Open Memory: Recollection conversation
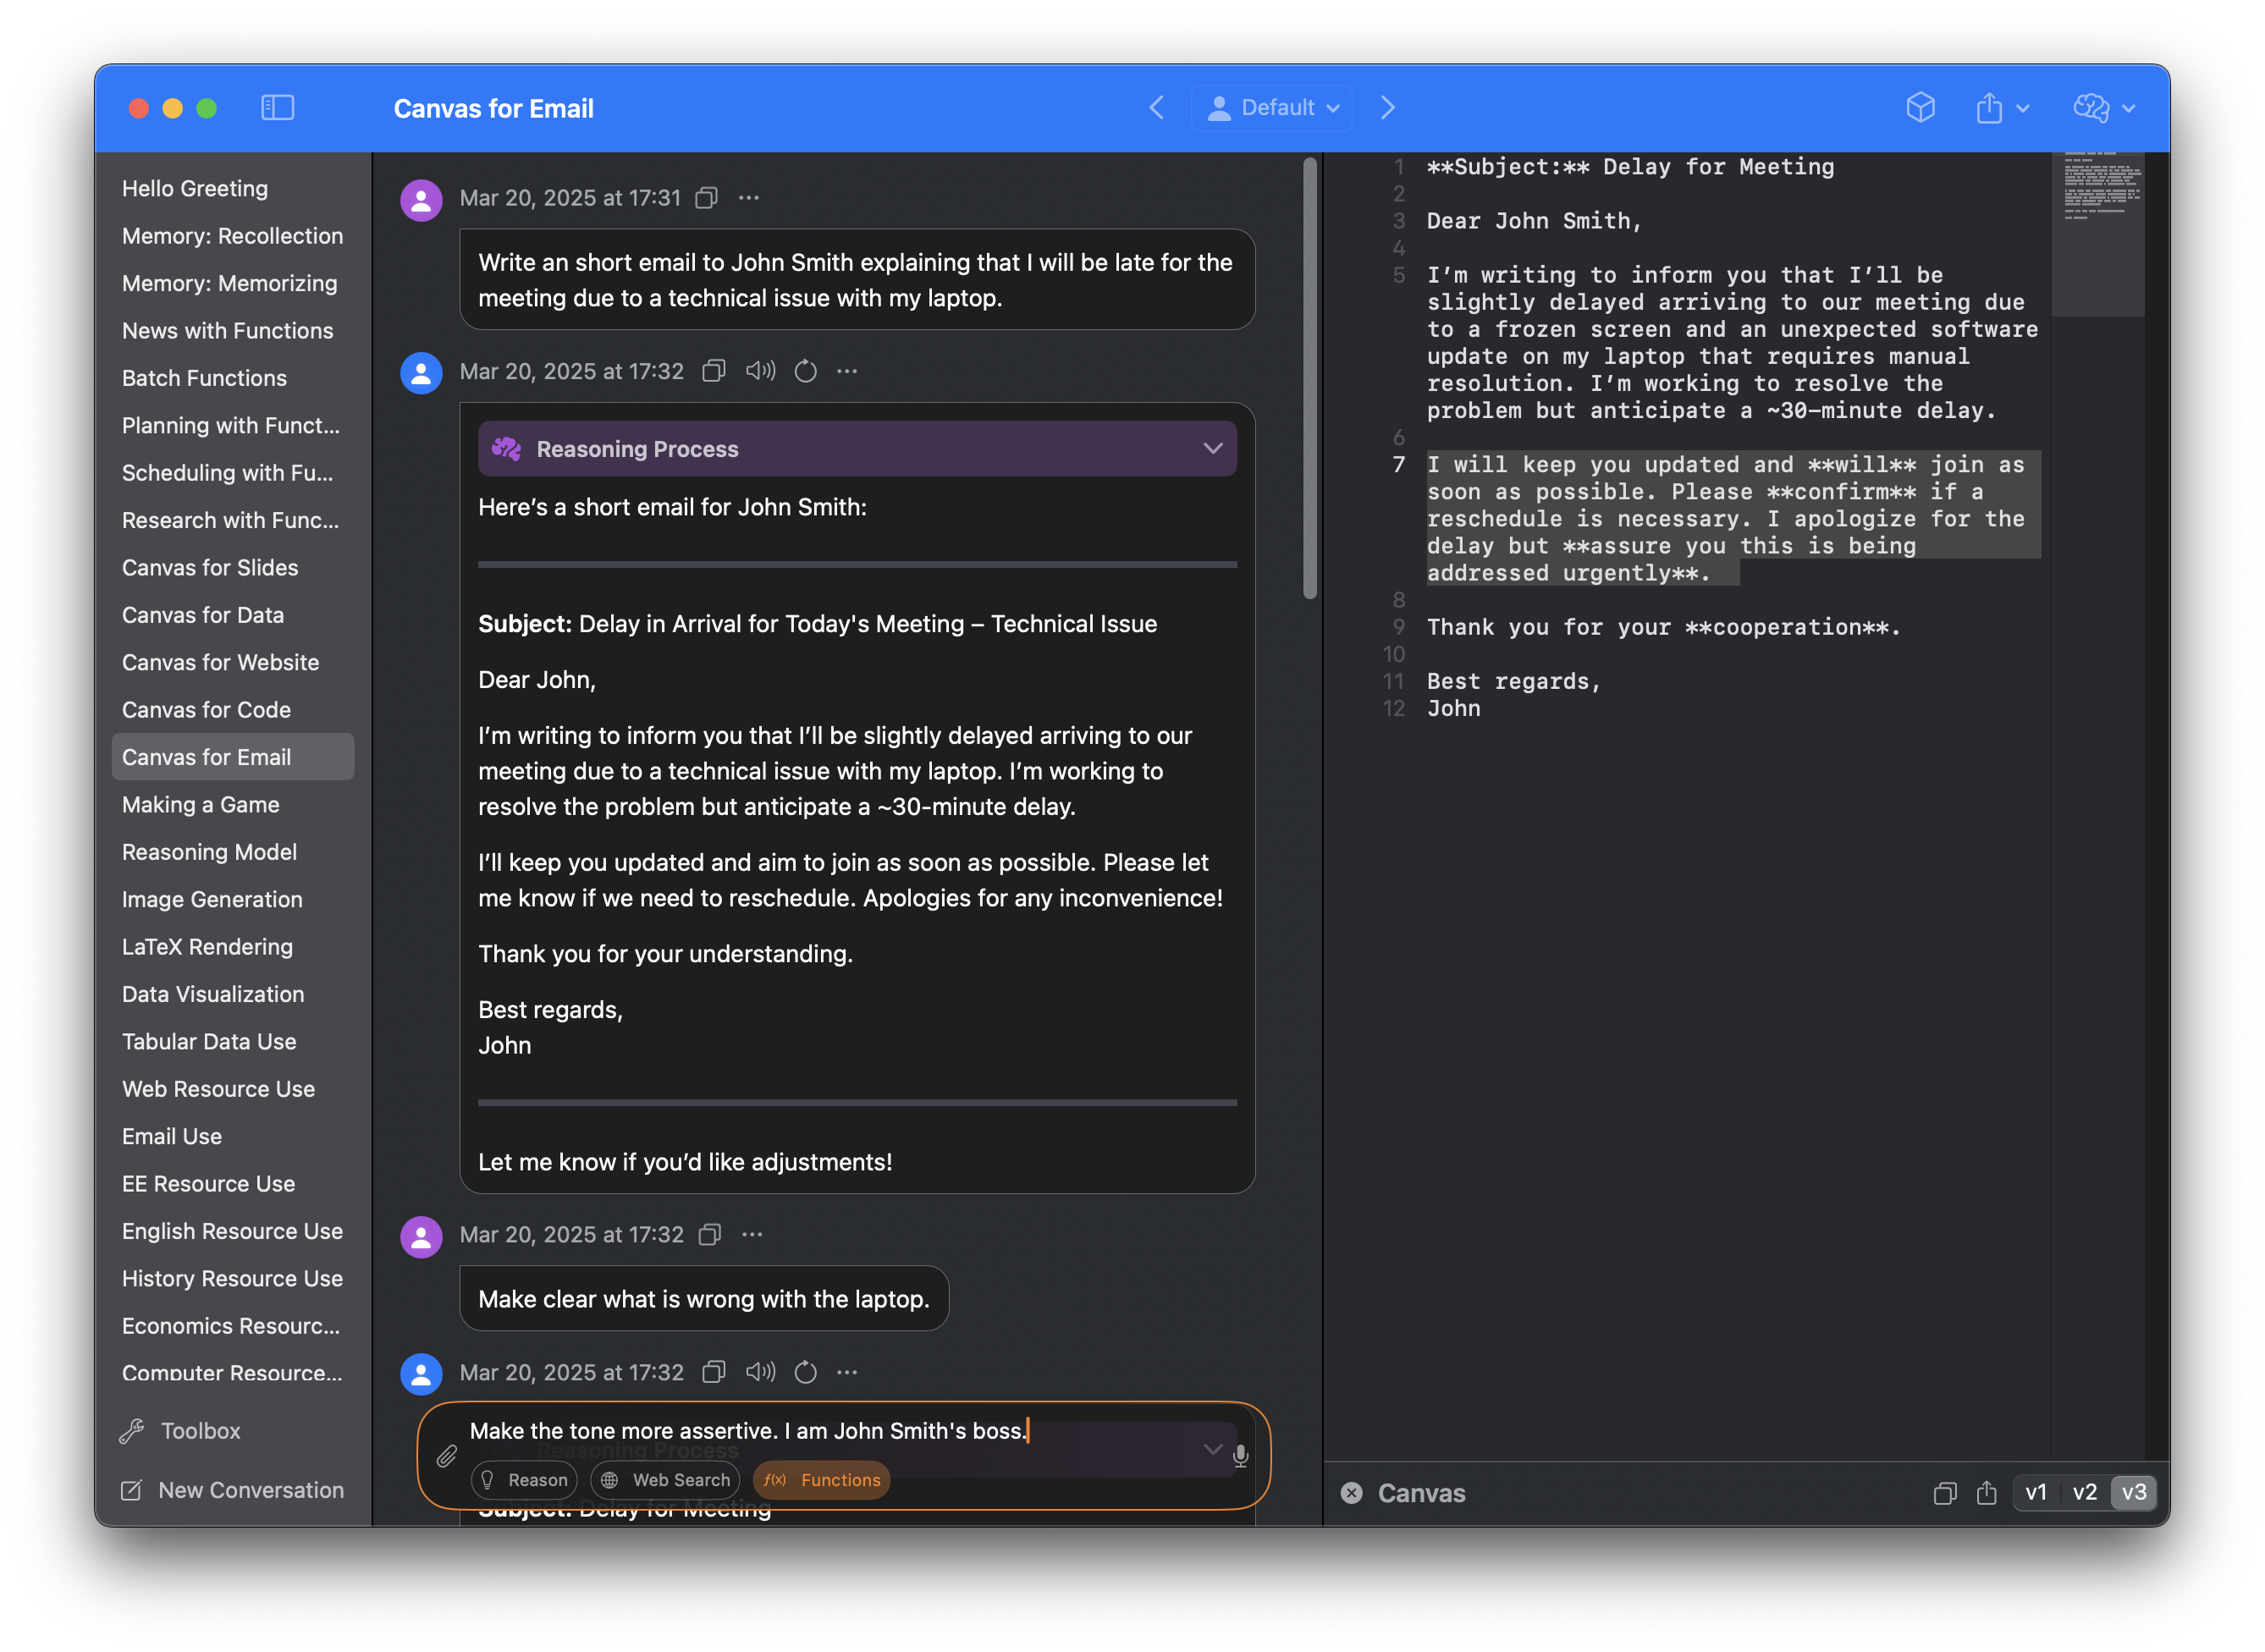The width and height of the screenshot is (2265, 1652). pyautogui.click(x=233, y=236)
